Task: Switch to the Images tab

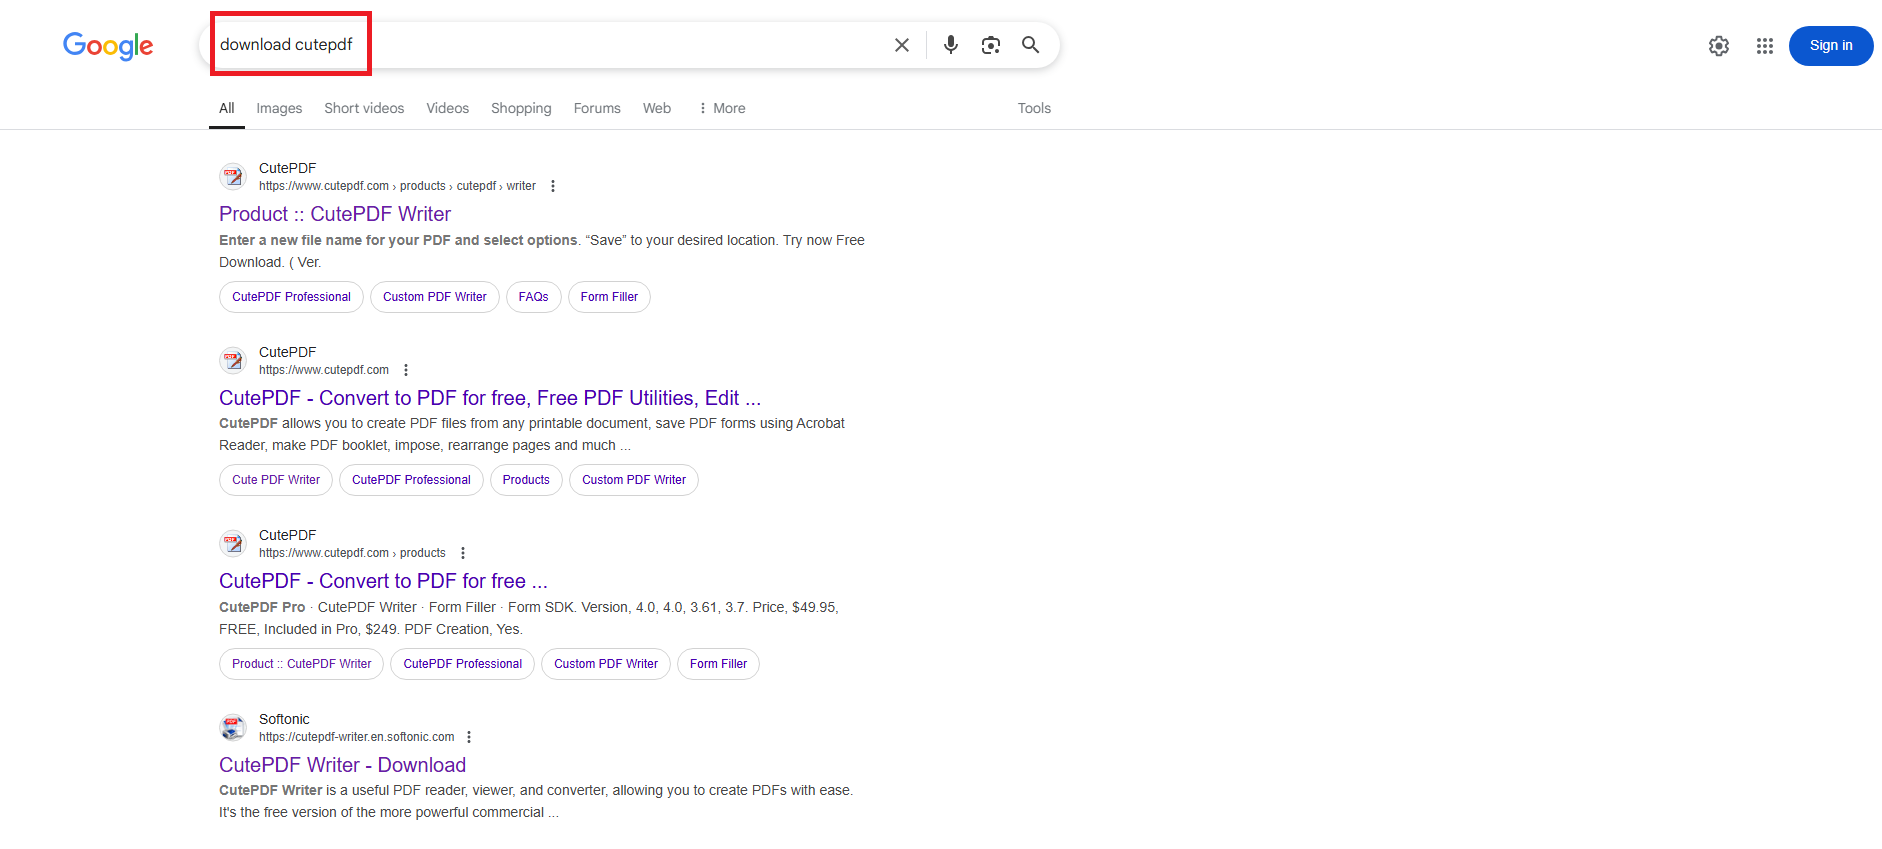Action: 279,108
